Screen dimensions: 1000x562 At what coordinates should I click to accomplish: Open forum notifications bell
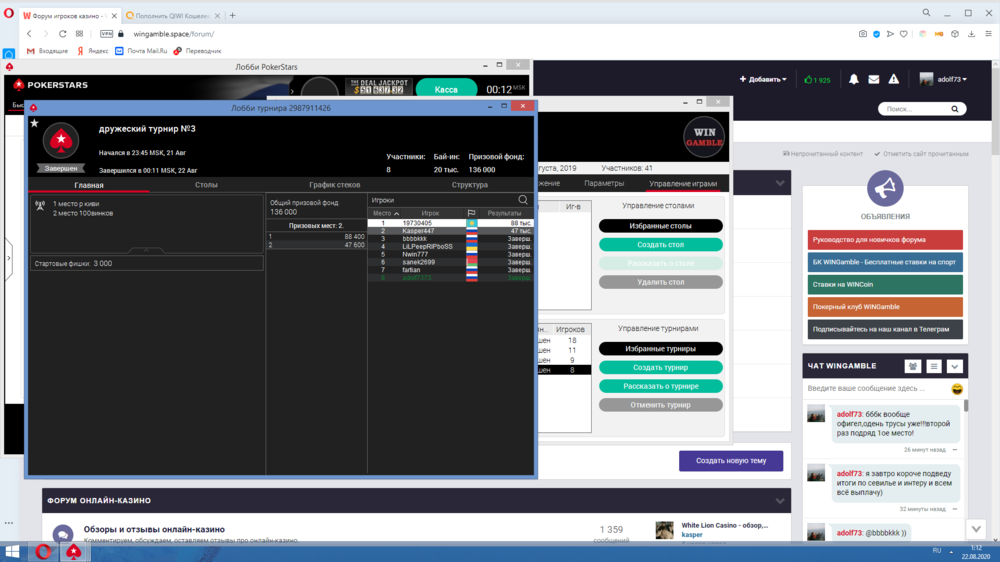click(x=854, y=79)
